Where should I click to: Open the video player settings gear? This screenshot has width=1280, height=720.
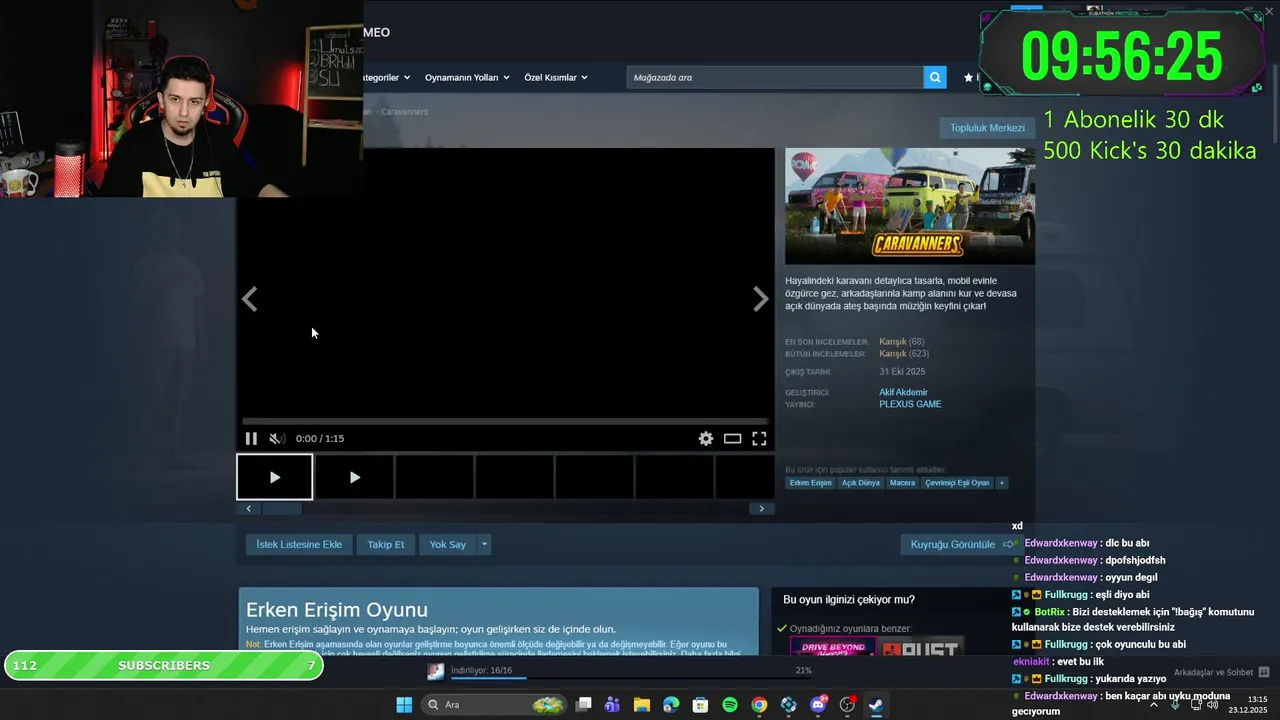point(706,438)
